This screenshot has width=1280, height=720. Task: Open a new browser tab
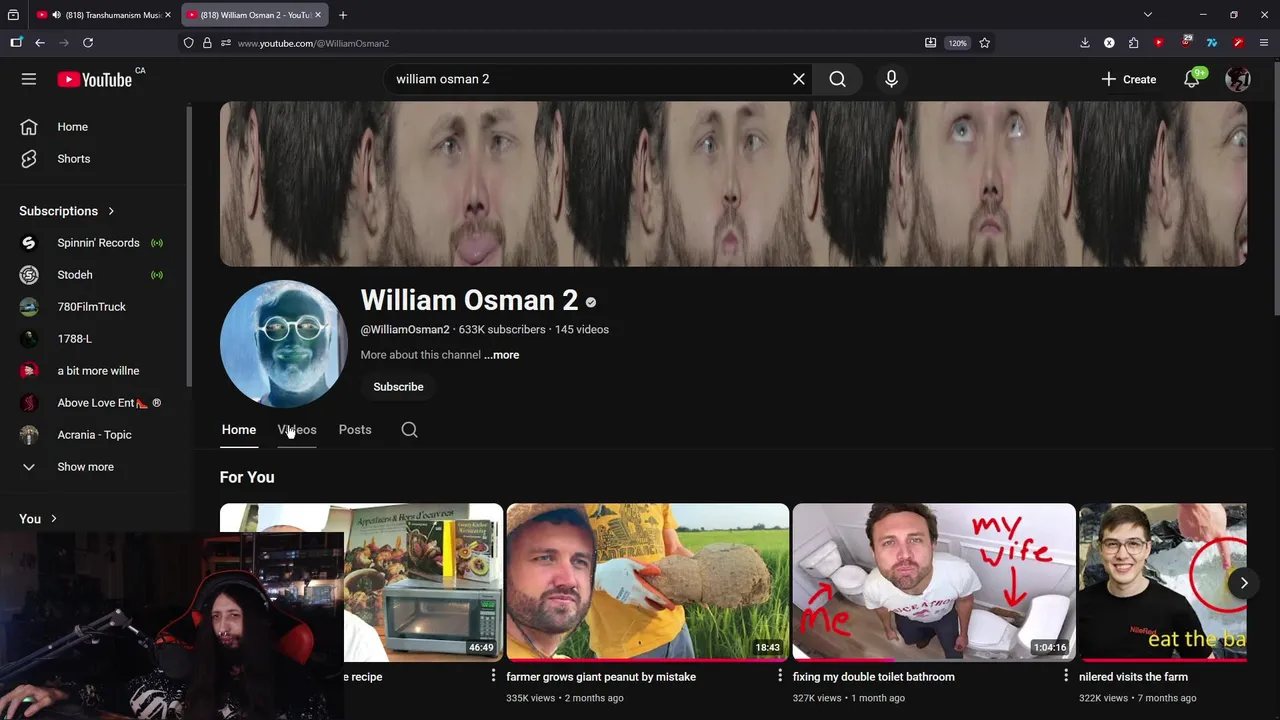click(x=343, y=15)
